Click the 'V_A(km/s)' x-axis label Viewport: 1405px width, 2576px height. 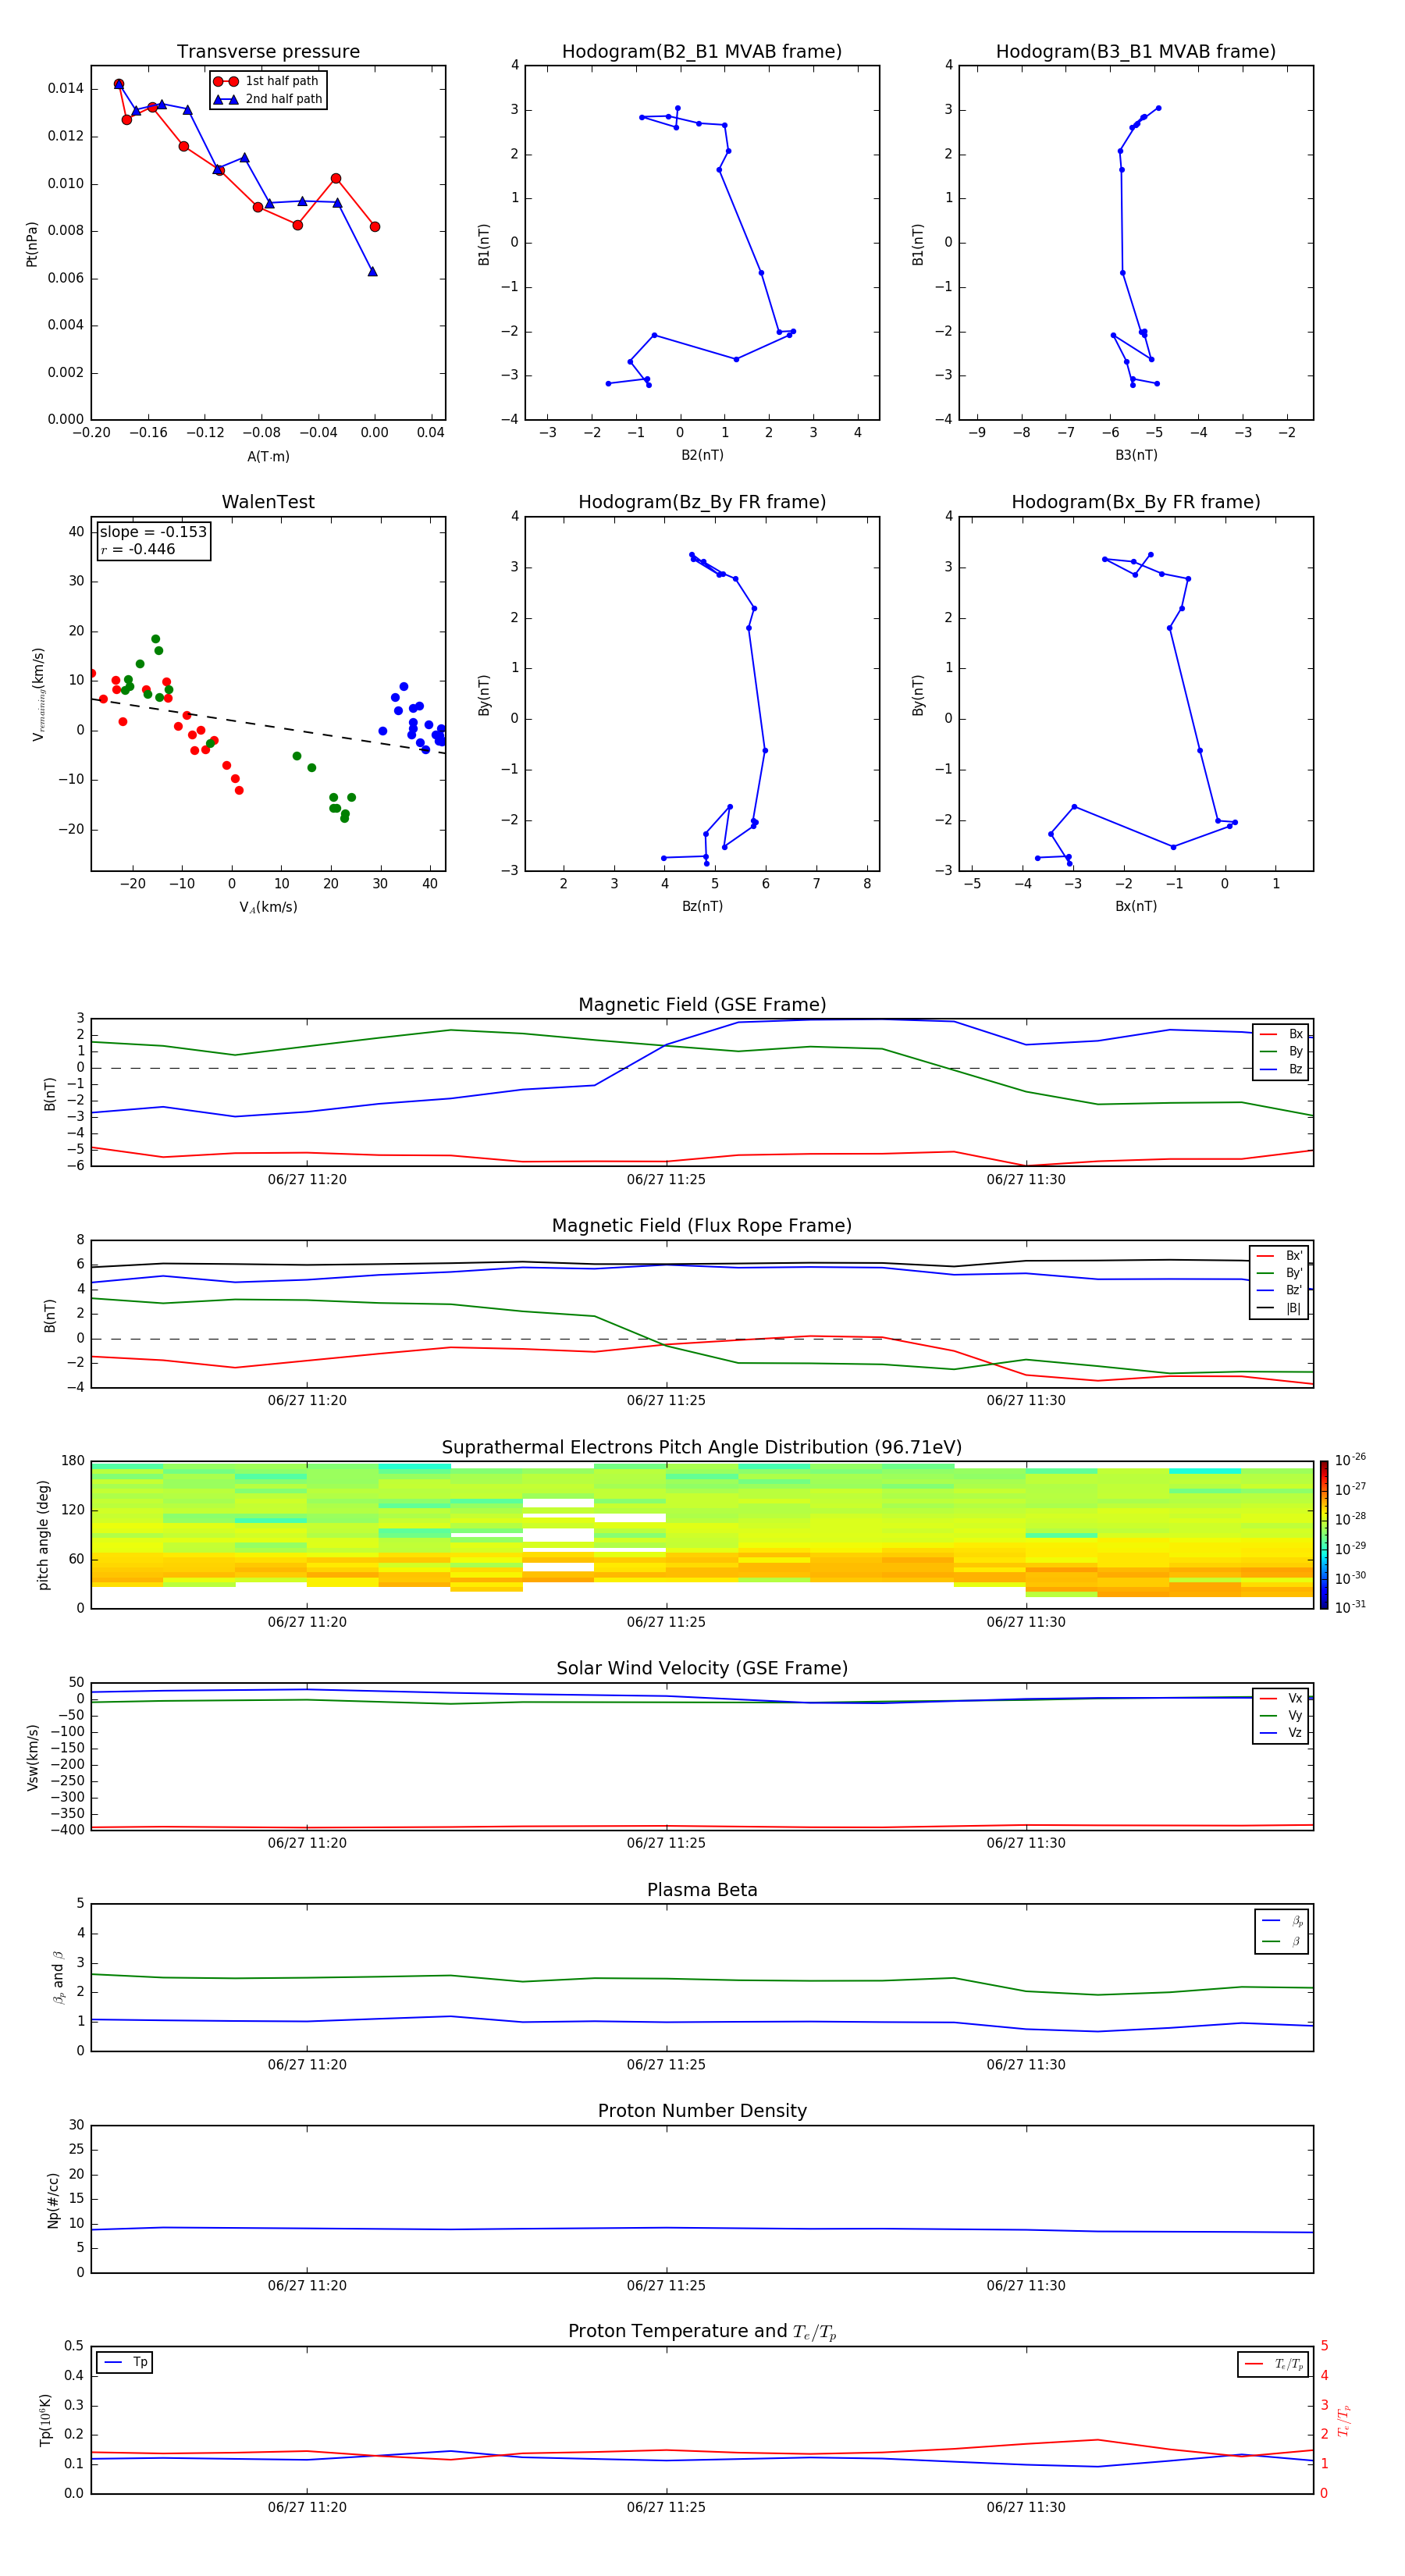[268, 907]
